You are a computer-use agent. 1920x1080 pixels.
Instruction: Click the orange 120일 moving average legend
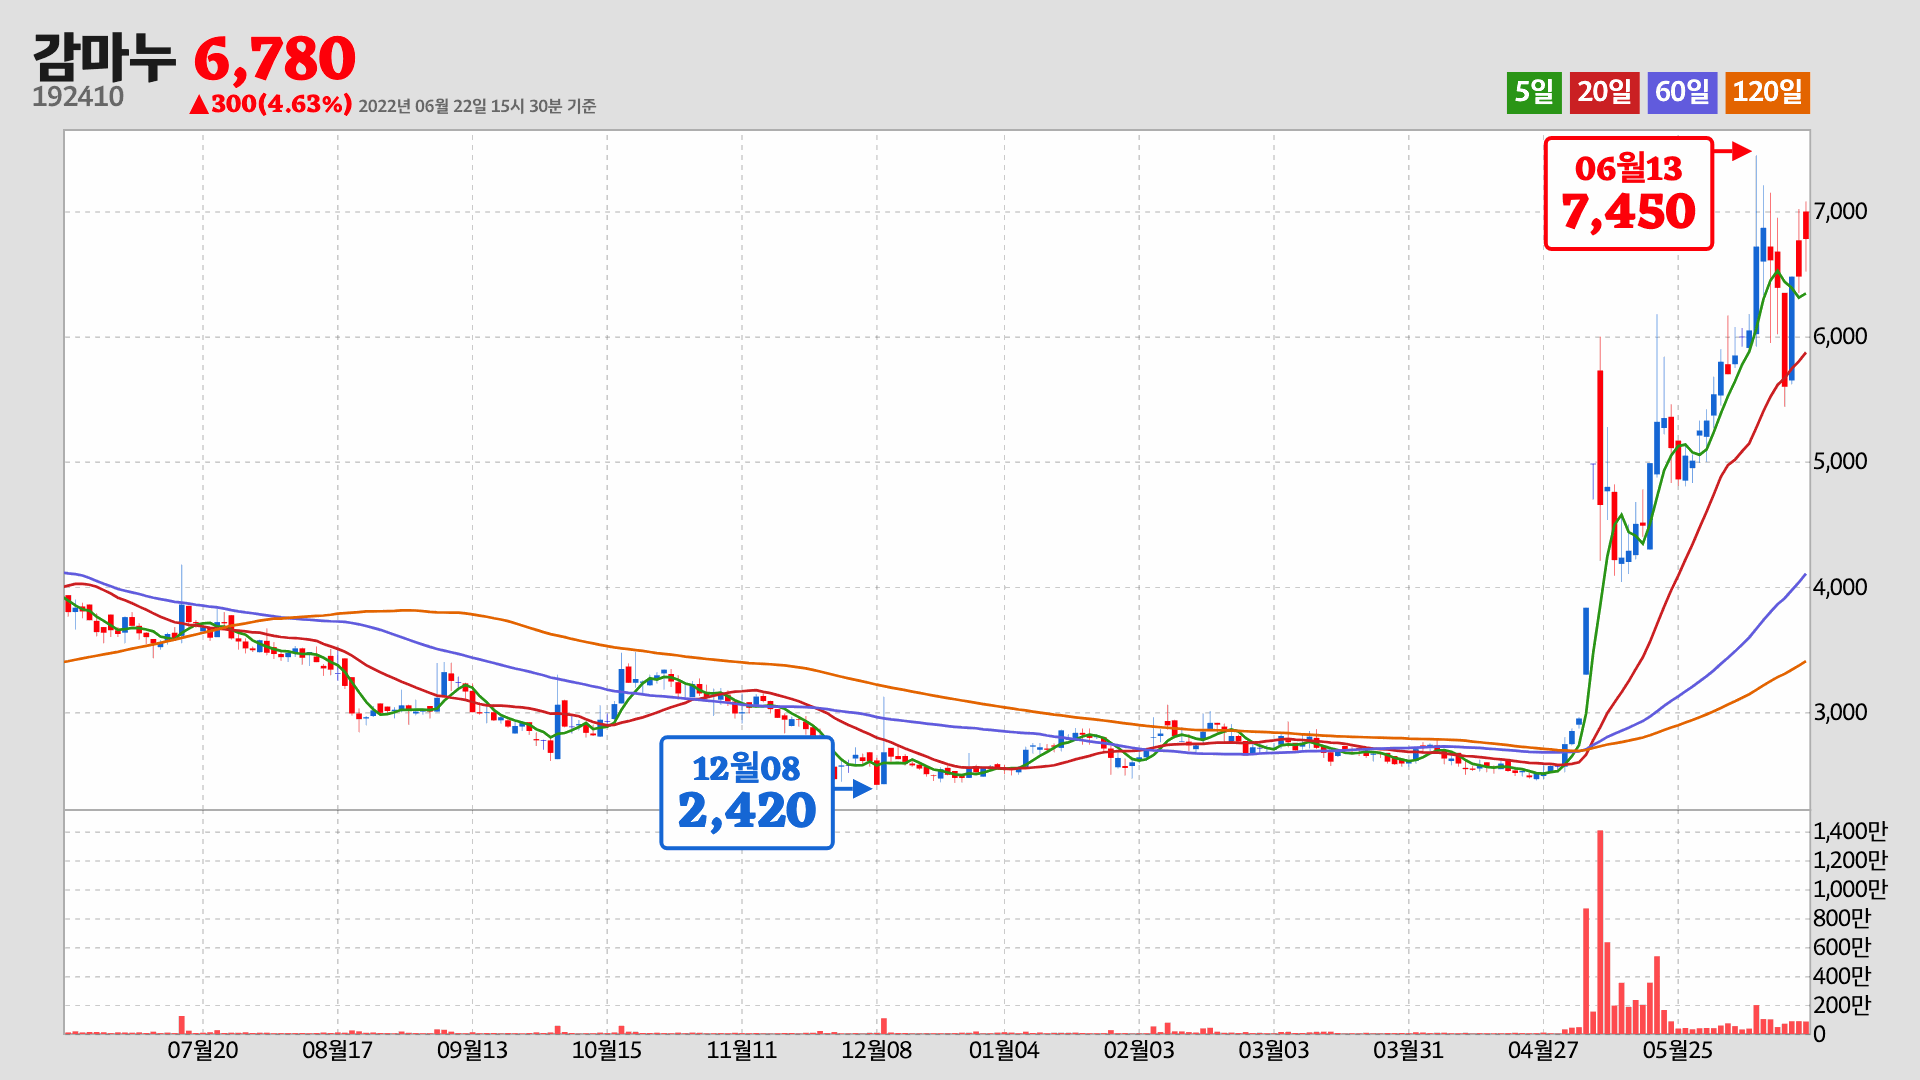pyautogui.click(x=1767, y=92)
